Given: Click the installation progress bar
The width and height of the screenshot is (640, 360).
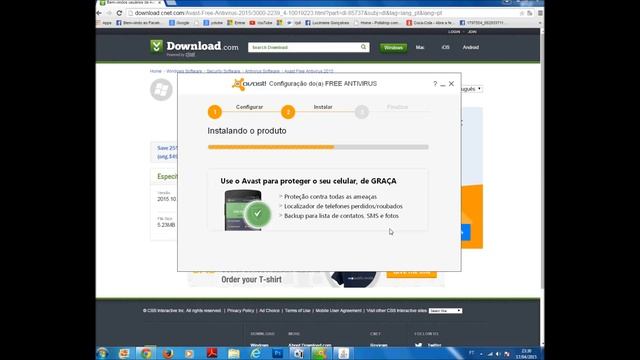Looking at the screenshot, I should pyautogui.click(x=318, y=147).
